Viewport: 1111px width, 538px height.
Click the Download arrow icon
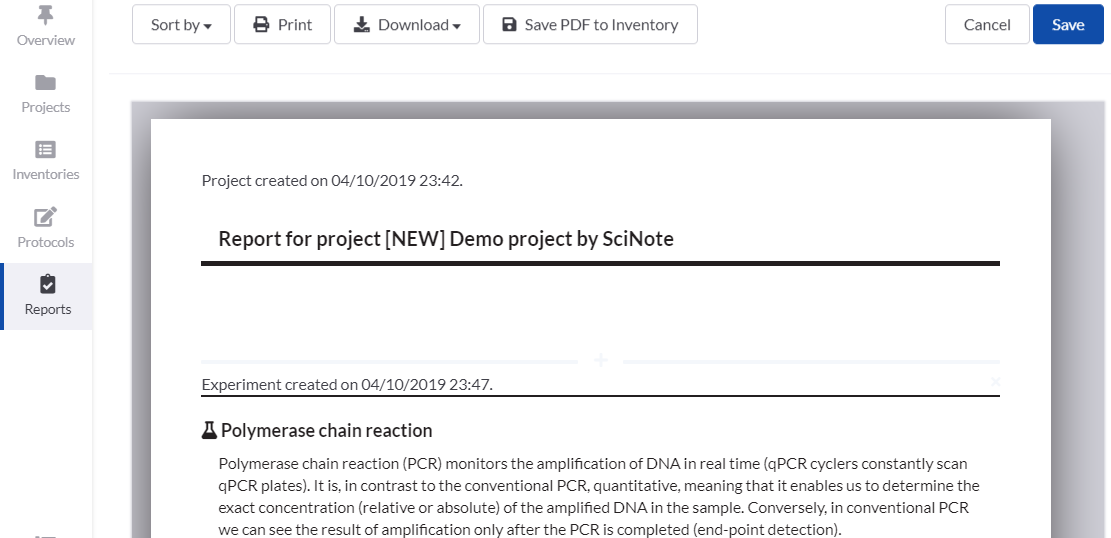pos(362,25)
